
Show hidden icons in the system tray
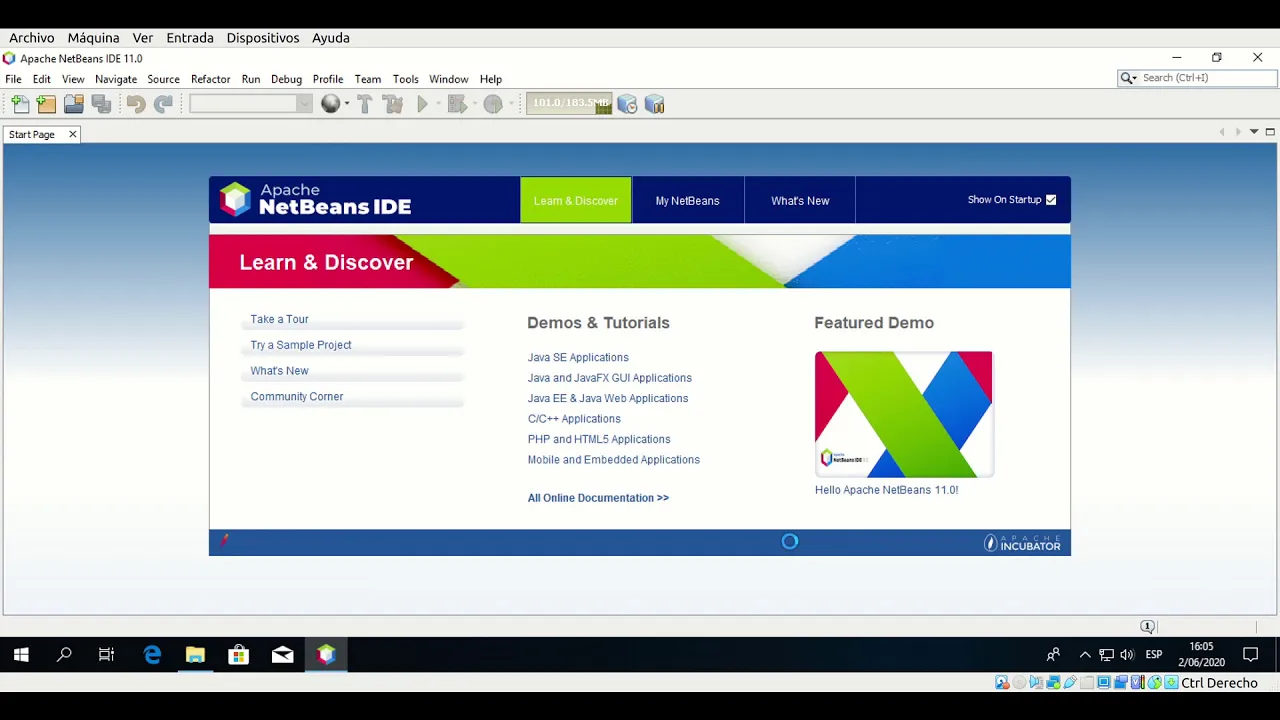(x=1085, y=655)
